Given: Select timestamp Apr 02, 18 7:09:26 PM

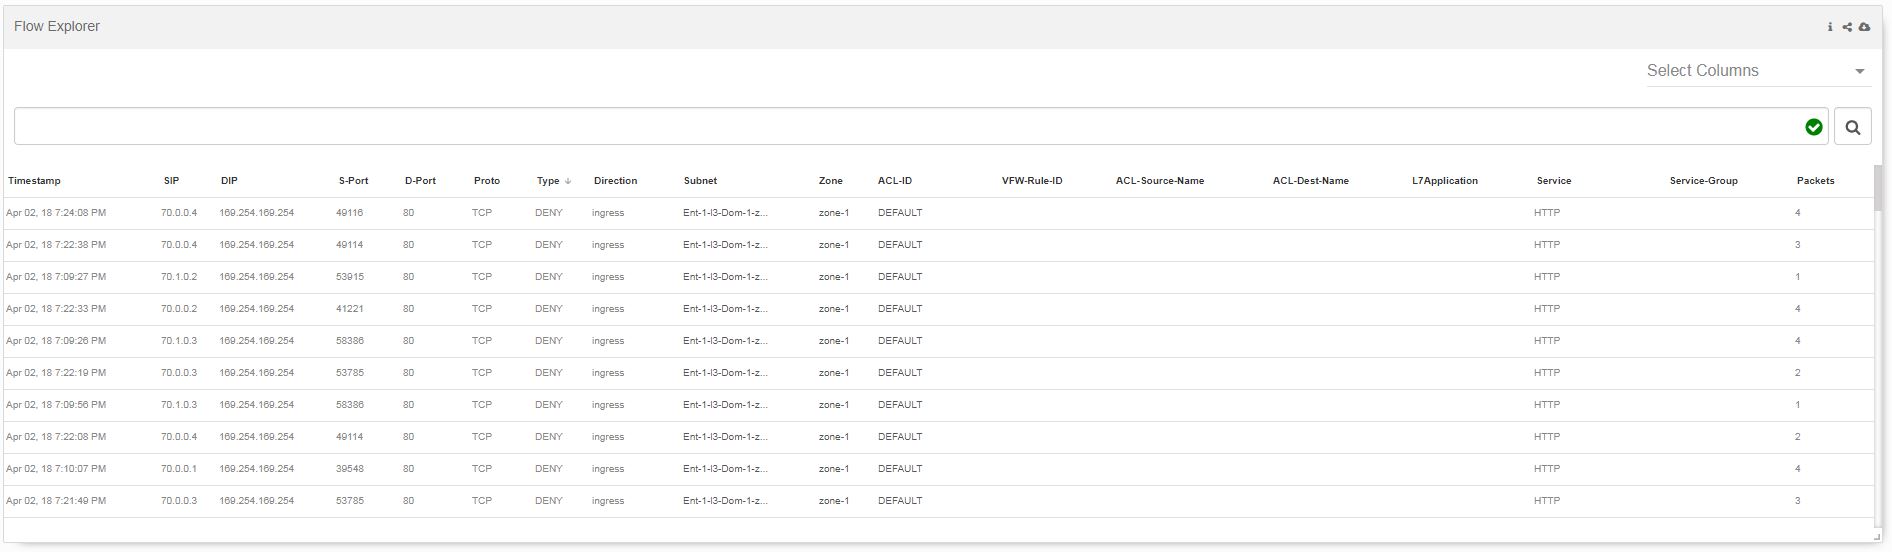Looking at the screenshot, I should [x=56, y=341].
